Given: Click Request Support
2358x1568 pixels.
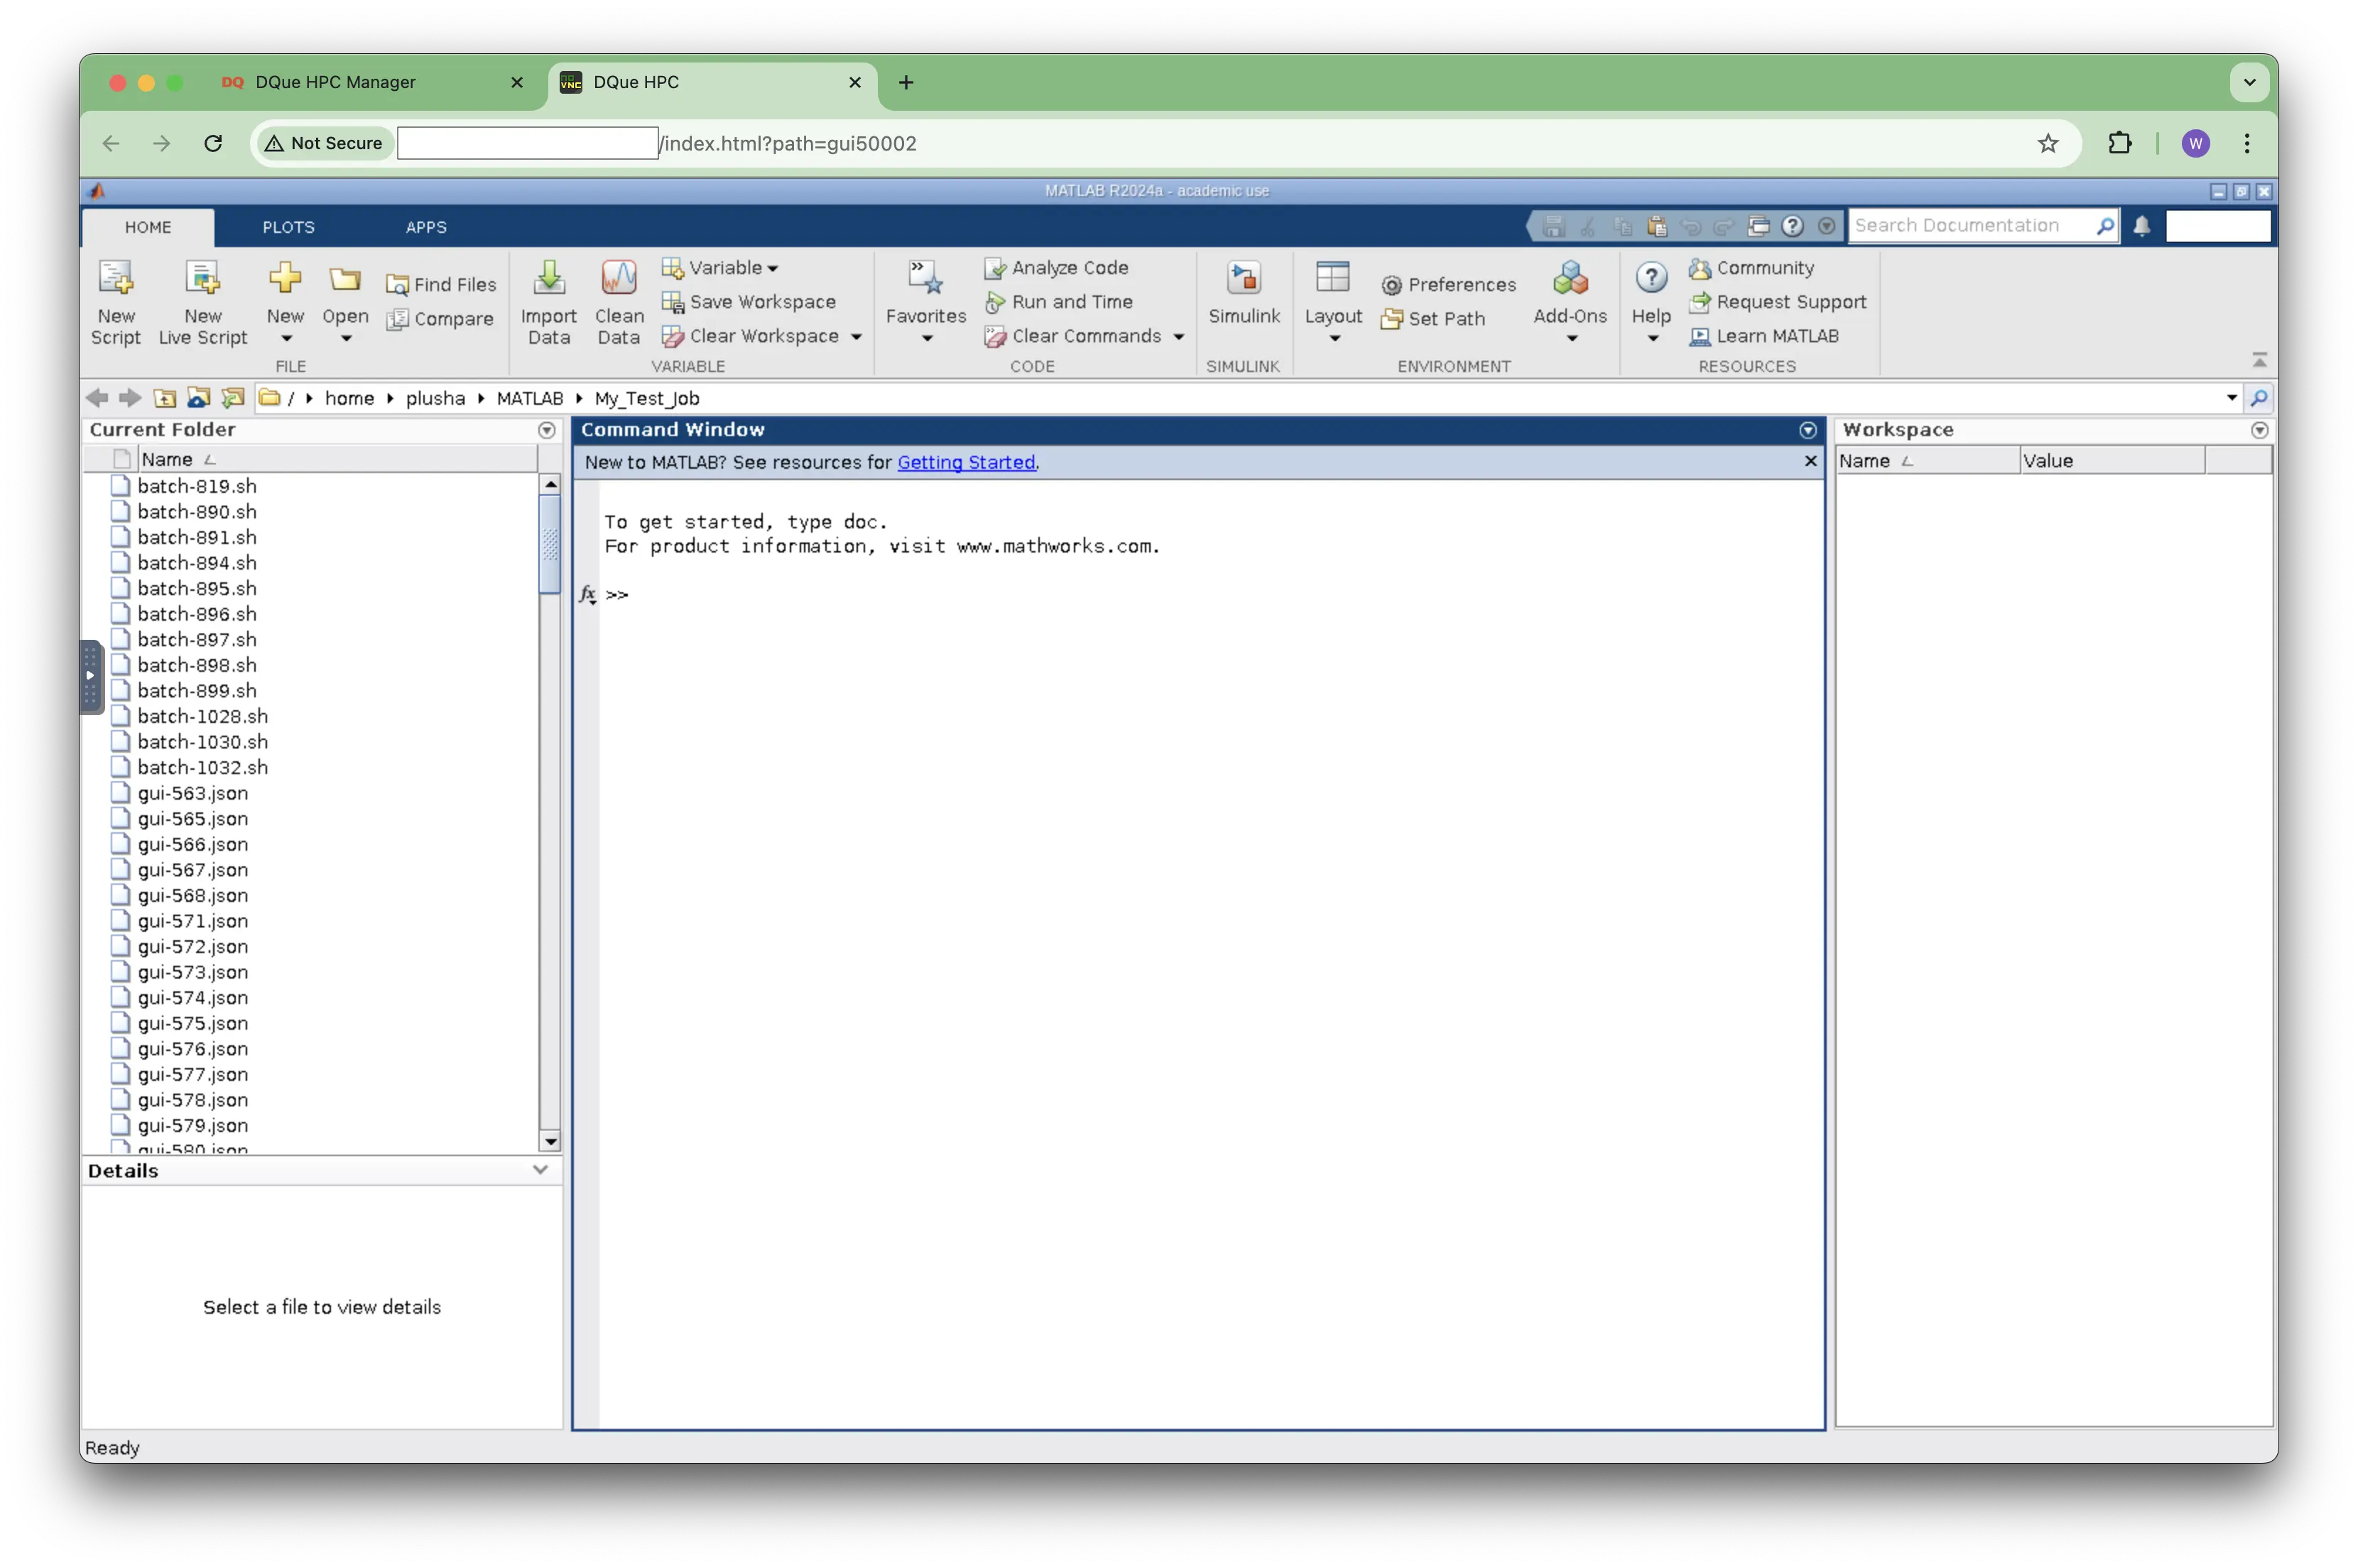Looking at the screenshot, I should tap(1790, 302).
